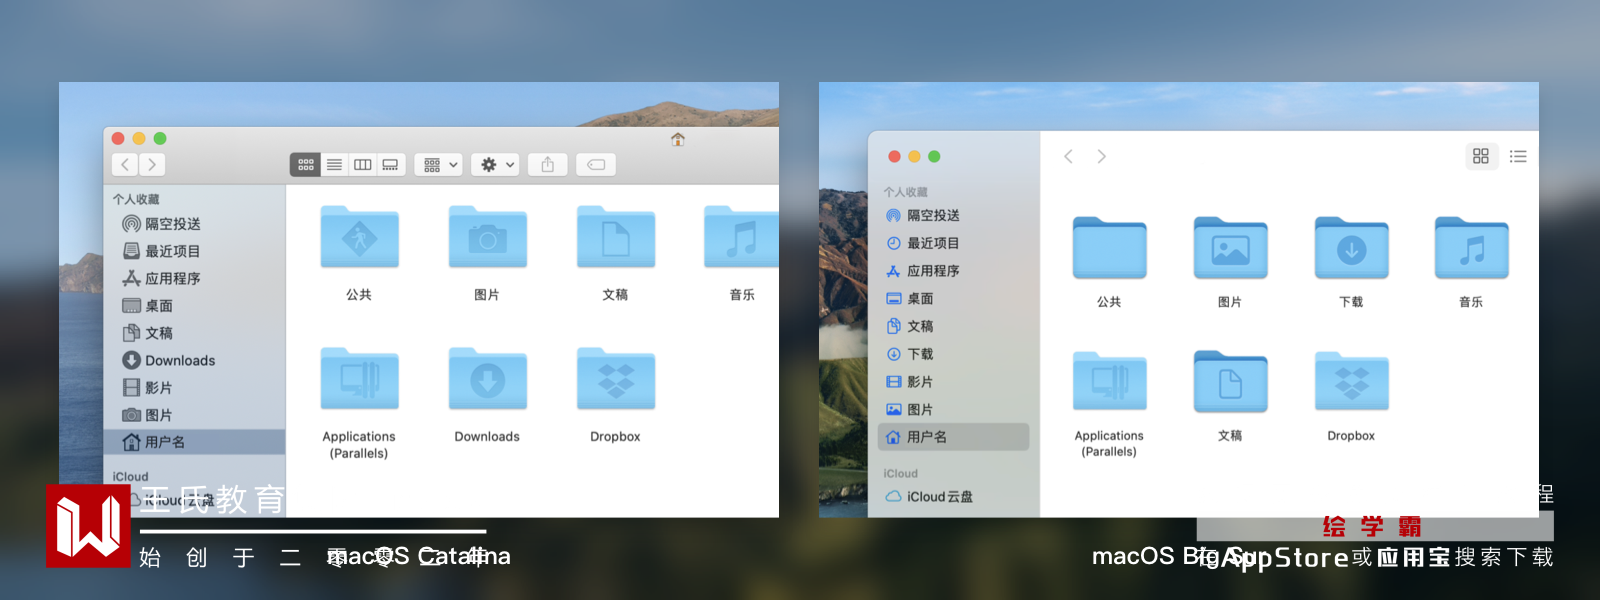Select 图片 in Catalina Finder sidebar
This screenshot has width=1600, height=600.
(147, 415)
